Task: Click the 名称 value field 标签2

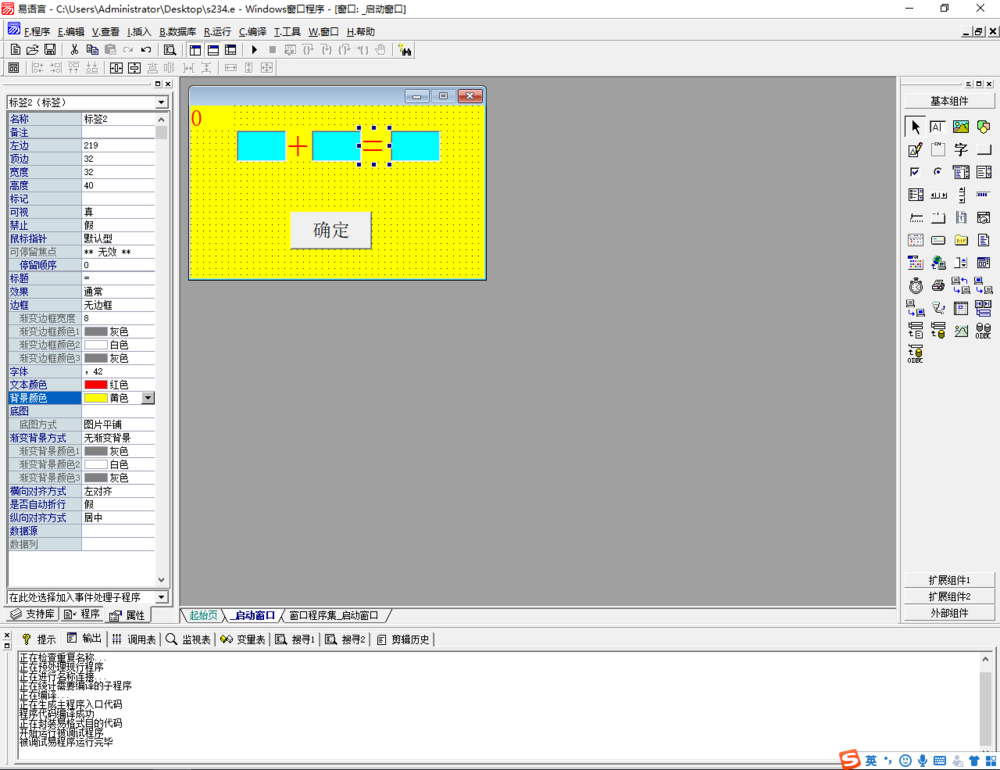Action: pos(118,119)
